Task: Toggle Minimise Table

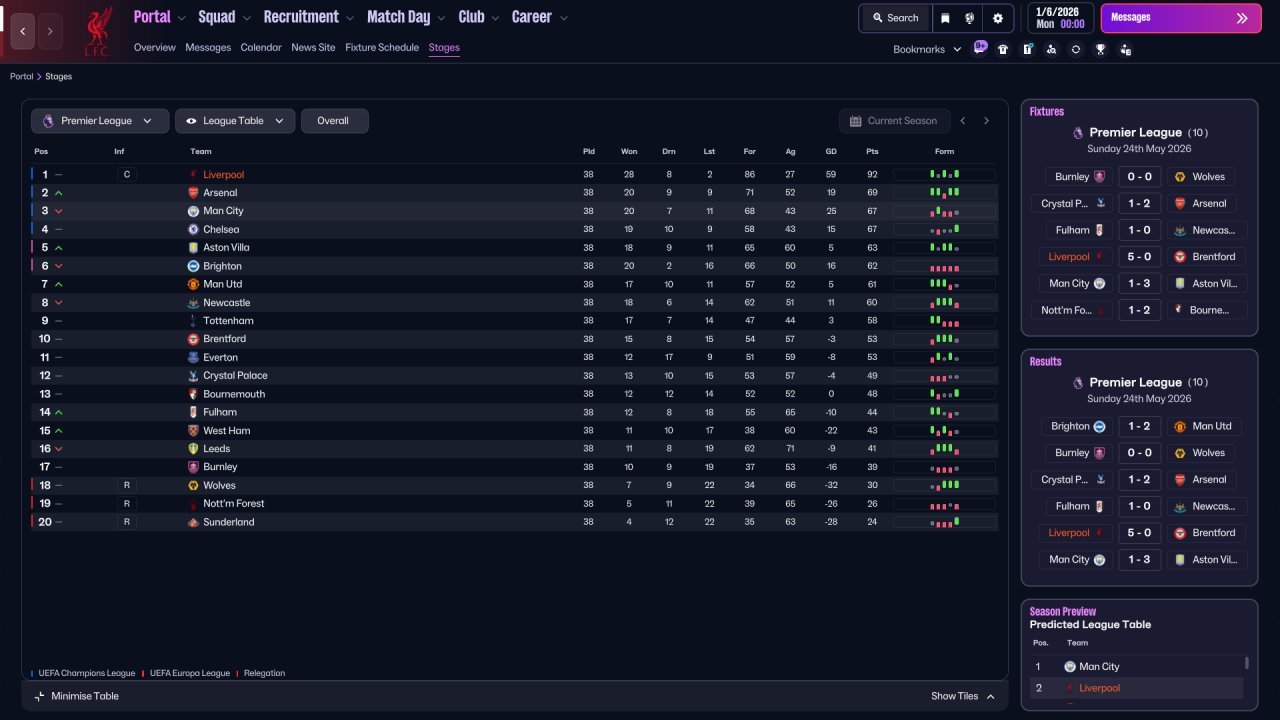Action: point(76,696)
